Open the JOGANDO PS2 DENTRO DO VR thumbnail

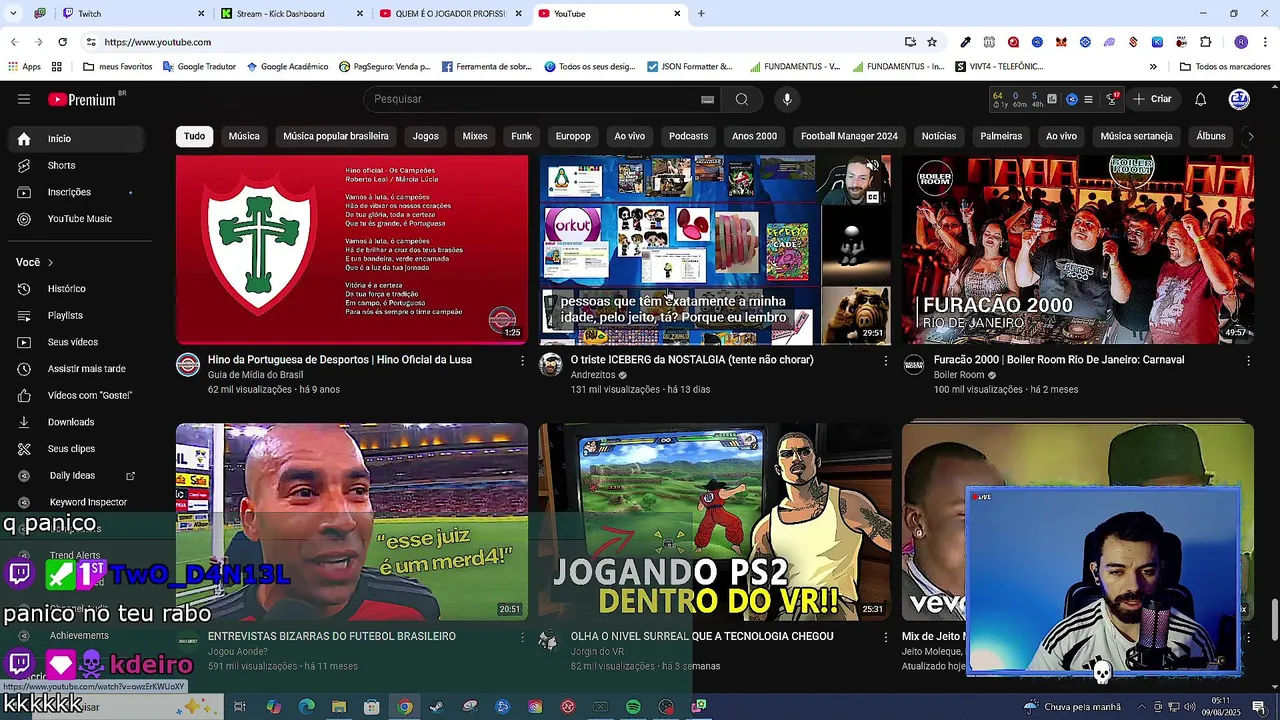tap(715, 522)
